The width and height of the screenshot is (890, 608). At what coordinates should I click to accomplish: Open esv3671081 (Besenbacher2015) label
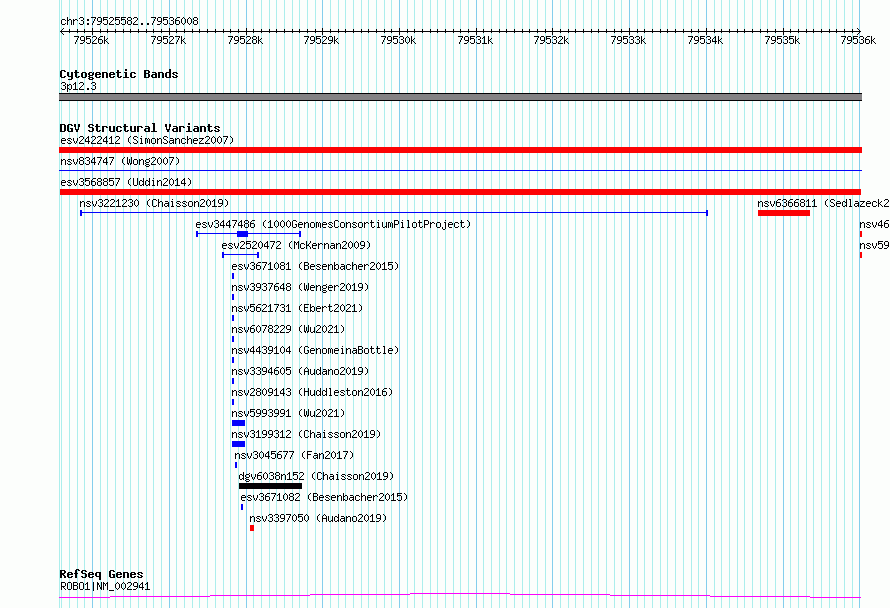pos(315,266)
